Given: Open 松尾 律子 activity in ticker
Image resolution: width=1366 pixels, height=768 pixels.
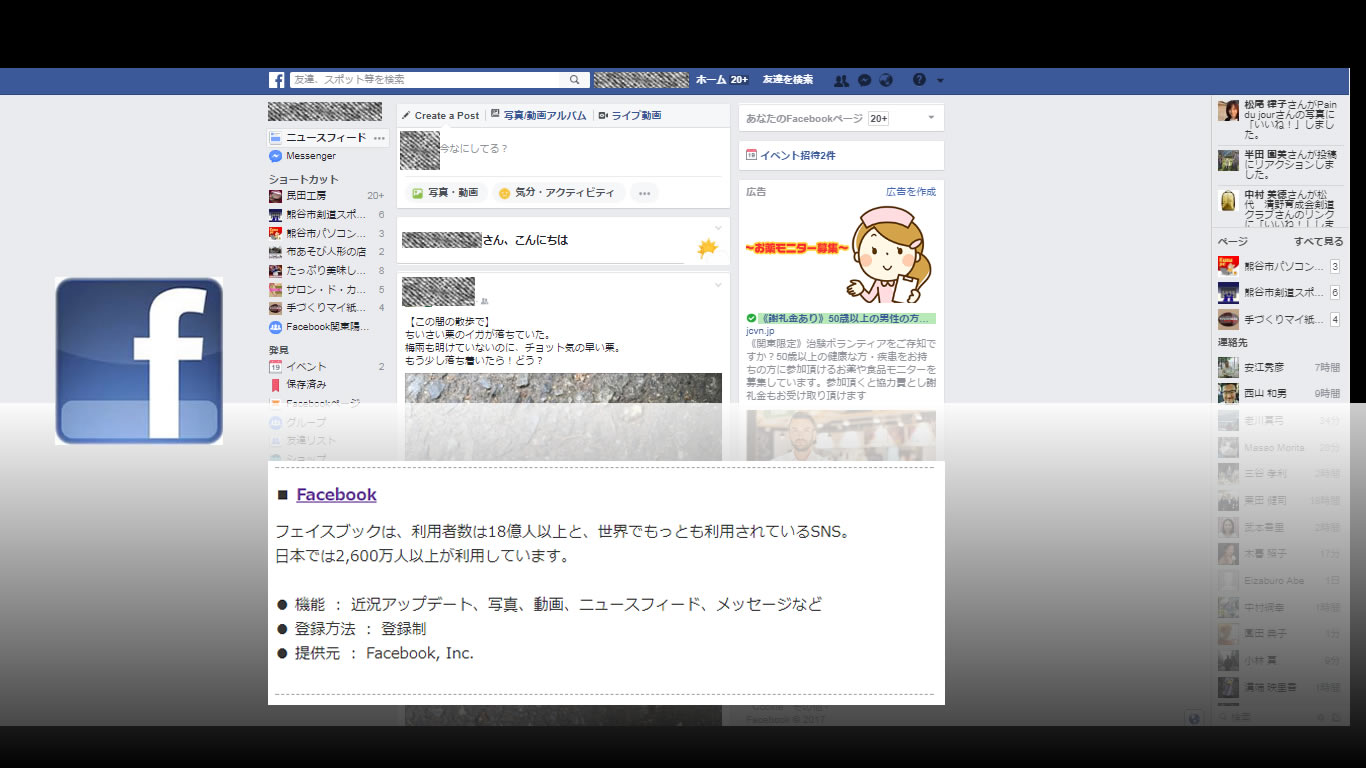Looking at the screenshot, I should [1279, 118].
